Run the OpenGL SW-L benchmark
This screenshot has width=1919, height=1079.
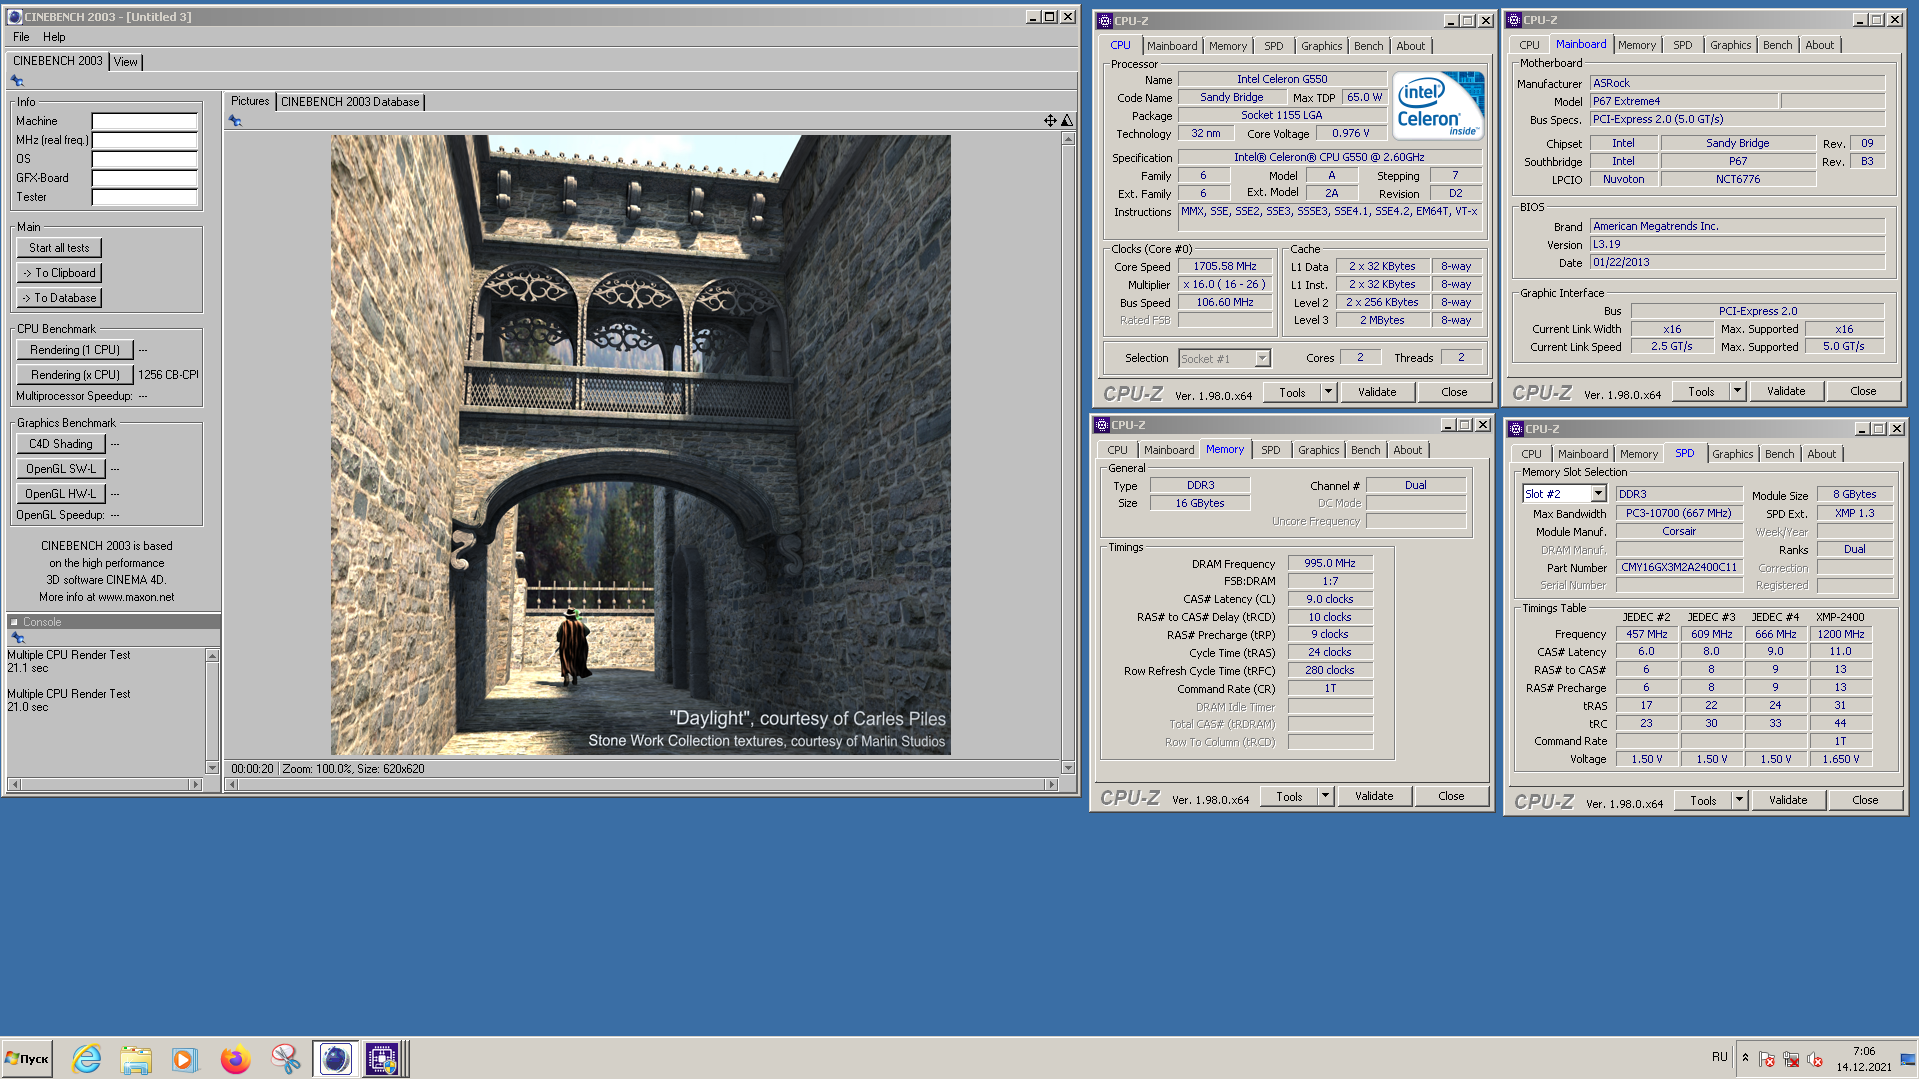(61, 469)
